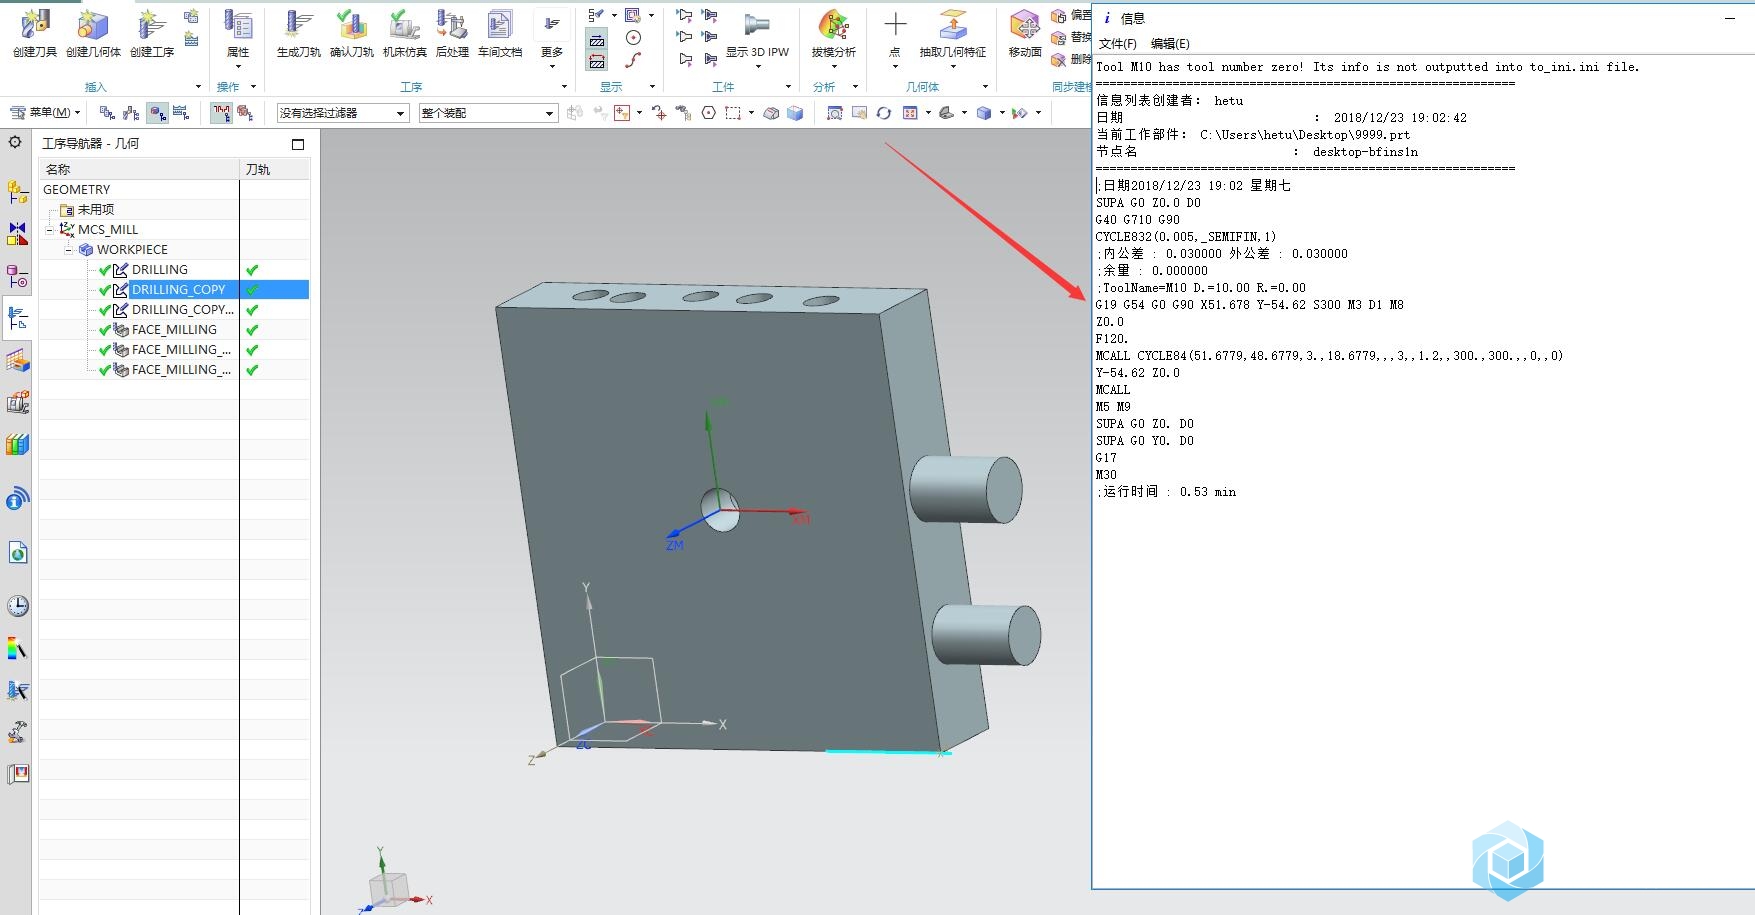Open the settings gear in the resource bar

click(15, 142)
